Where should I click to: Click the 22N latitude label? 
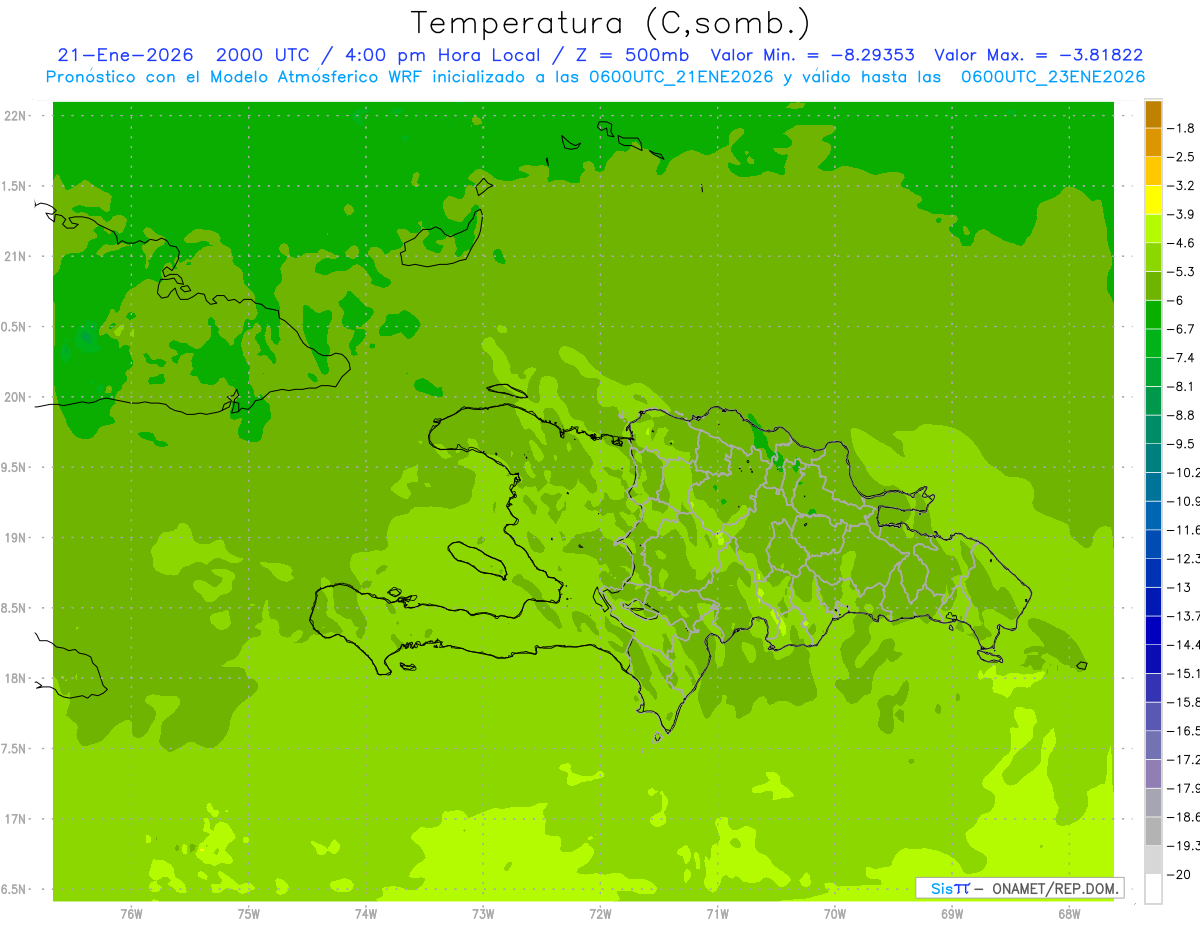click(17, 116)
